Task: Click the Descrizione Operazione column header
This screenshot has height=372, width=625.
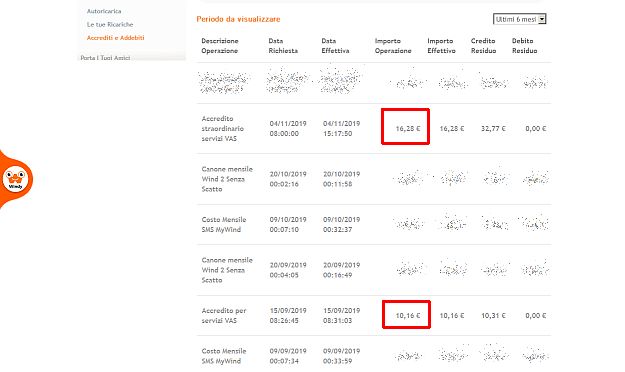Action: click(220, 46)
